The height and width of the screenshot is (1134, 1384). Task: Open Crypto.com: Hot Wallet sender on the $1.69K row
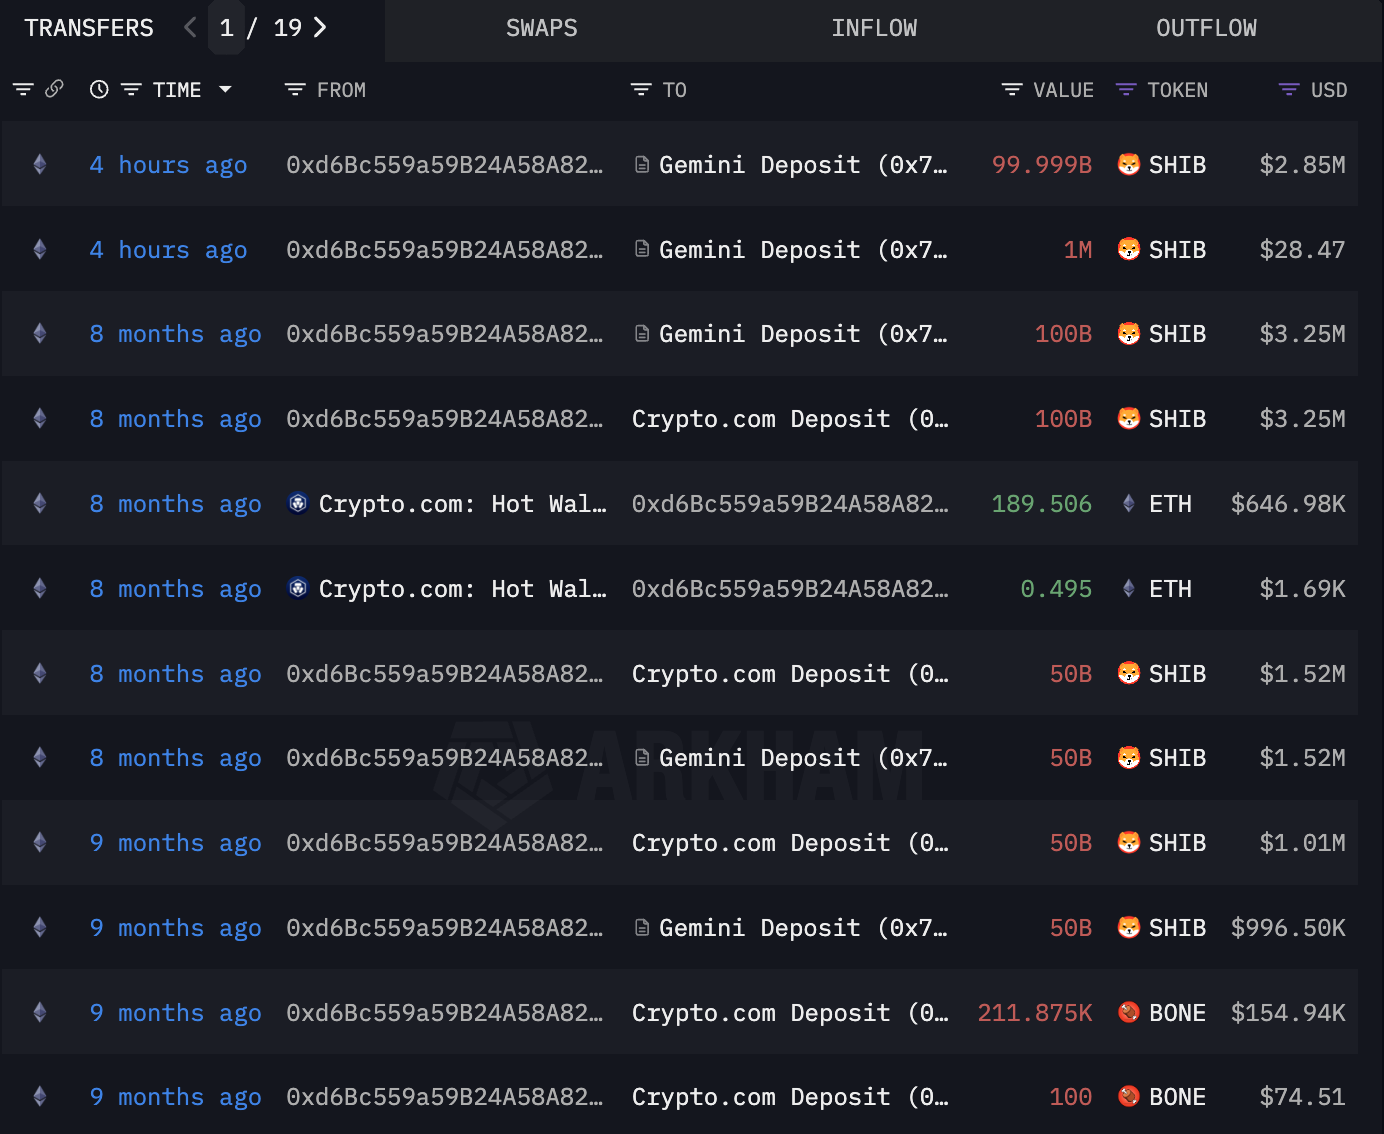463,589
